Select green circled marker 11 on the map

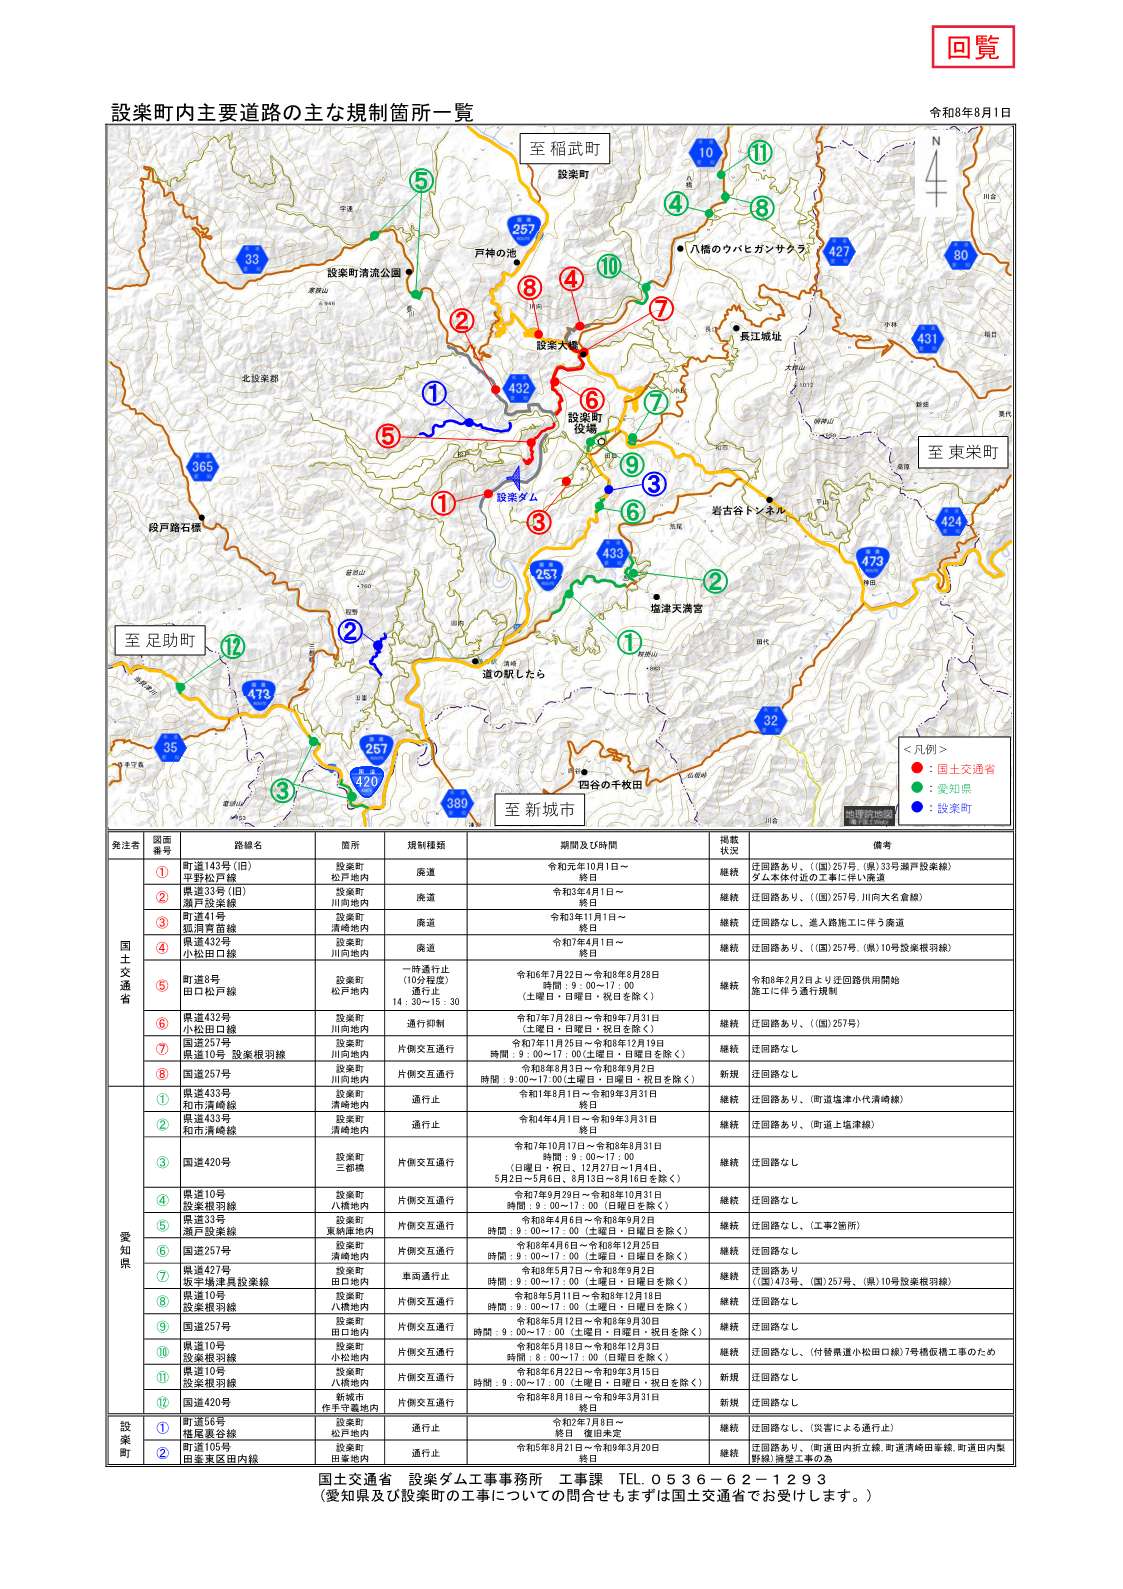click(761, 153)
